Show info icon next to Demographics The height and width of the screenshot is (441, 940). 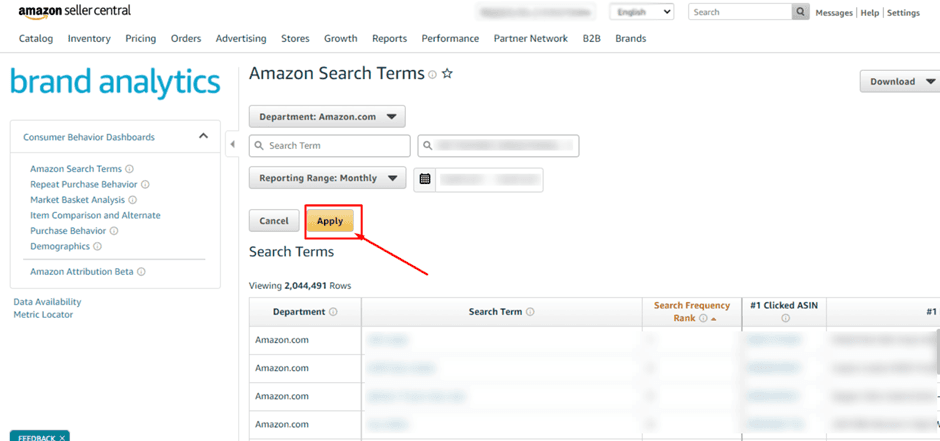point(97,246)
